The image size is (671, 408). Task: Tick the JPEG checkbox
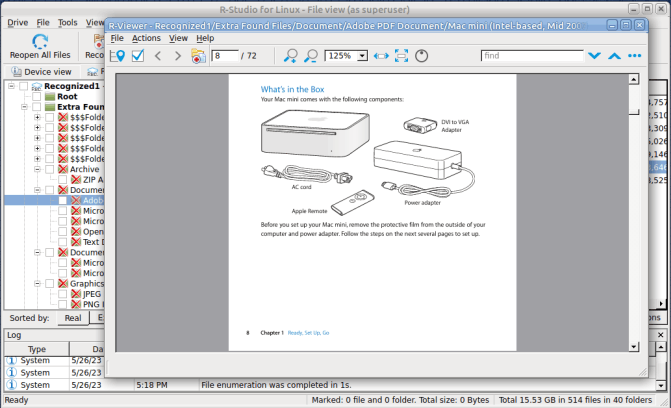pyautogui.click(x=62, y=294)
